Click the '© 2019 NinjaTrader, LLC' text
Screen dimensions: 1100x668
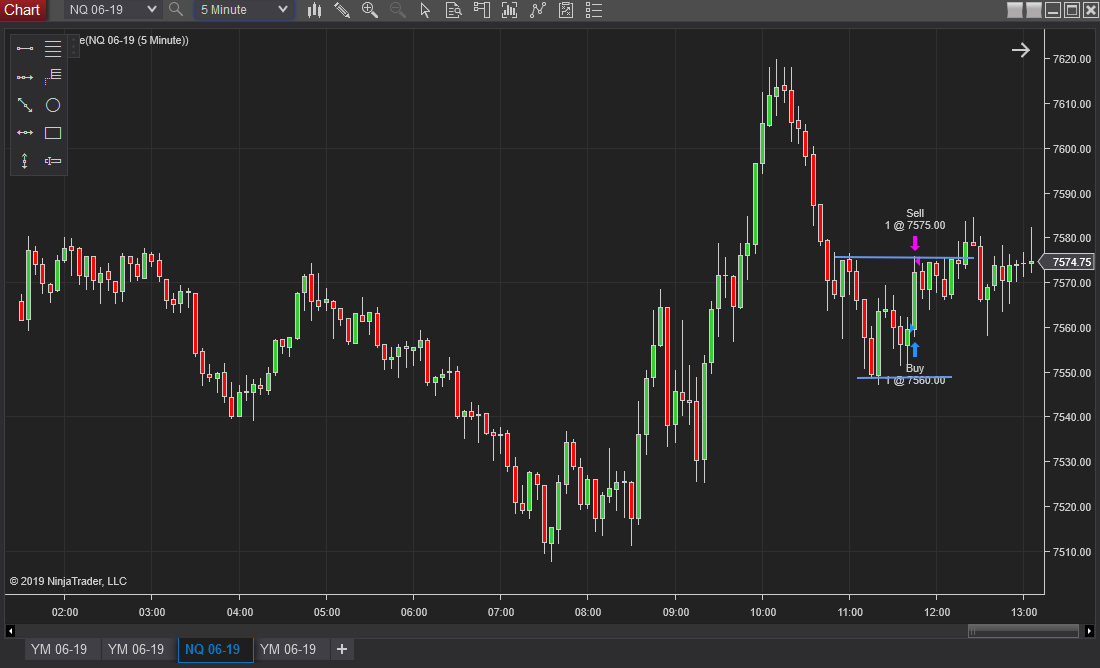tap(68, 581)
